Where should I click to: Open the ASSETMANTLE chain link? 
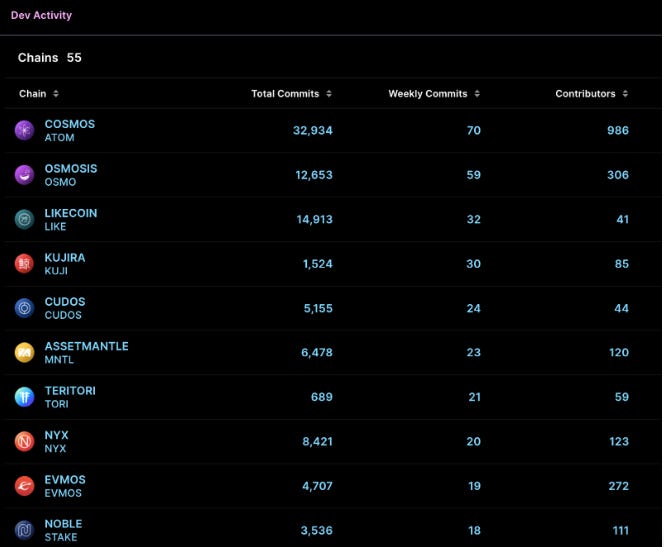tap(86, 346)
